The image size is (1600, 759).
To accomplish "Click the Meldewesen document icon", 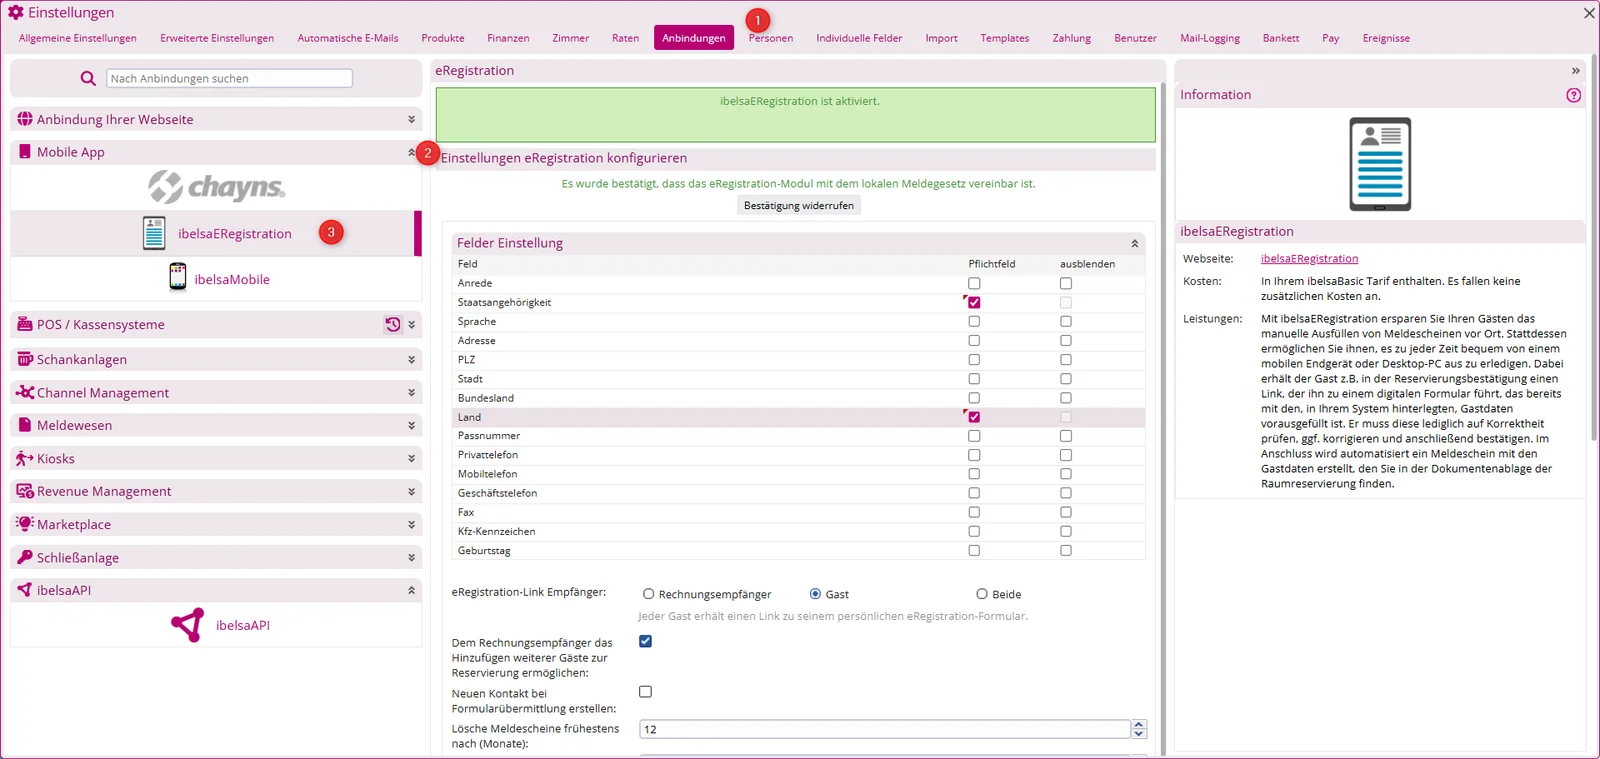I will 25,425.
